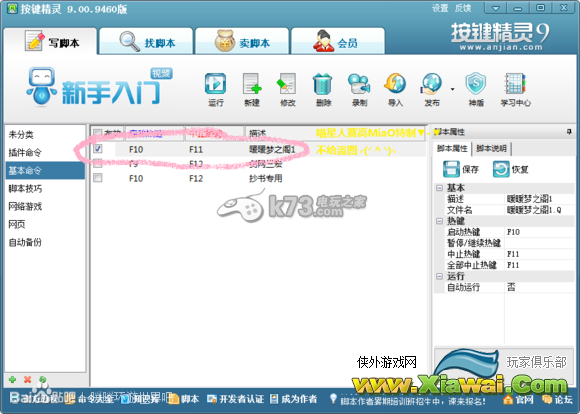Select the 基本命令 category
This screenshot has width=580, height=414.
(x=45, y=170)
